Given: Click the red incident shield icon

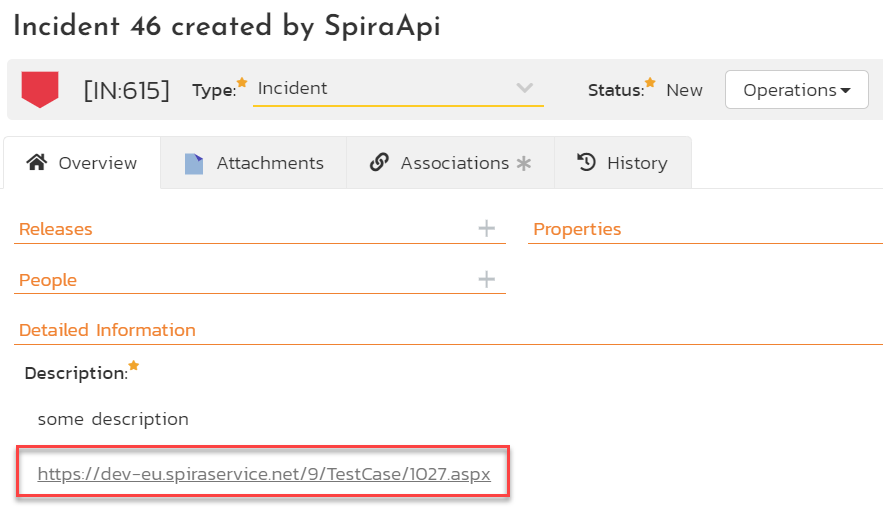Looking at the screenshot, I should [40, 90].
